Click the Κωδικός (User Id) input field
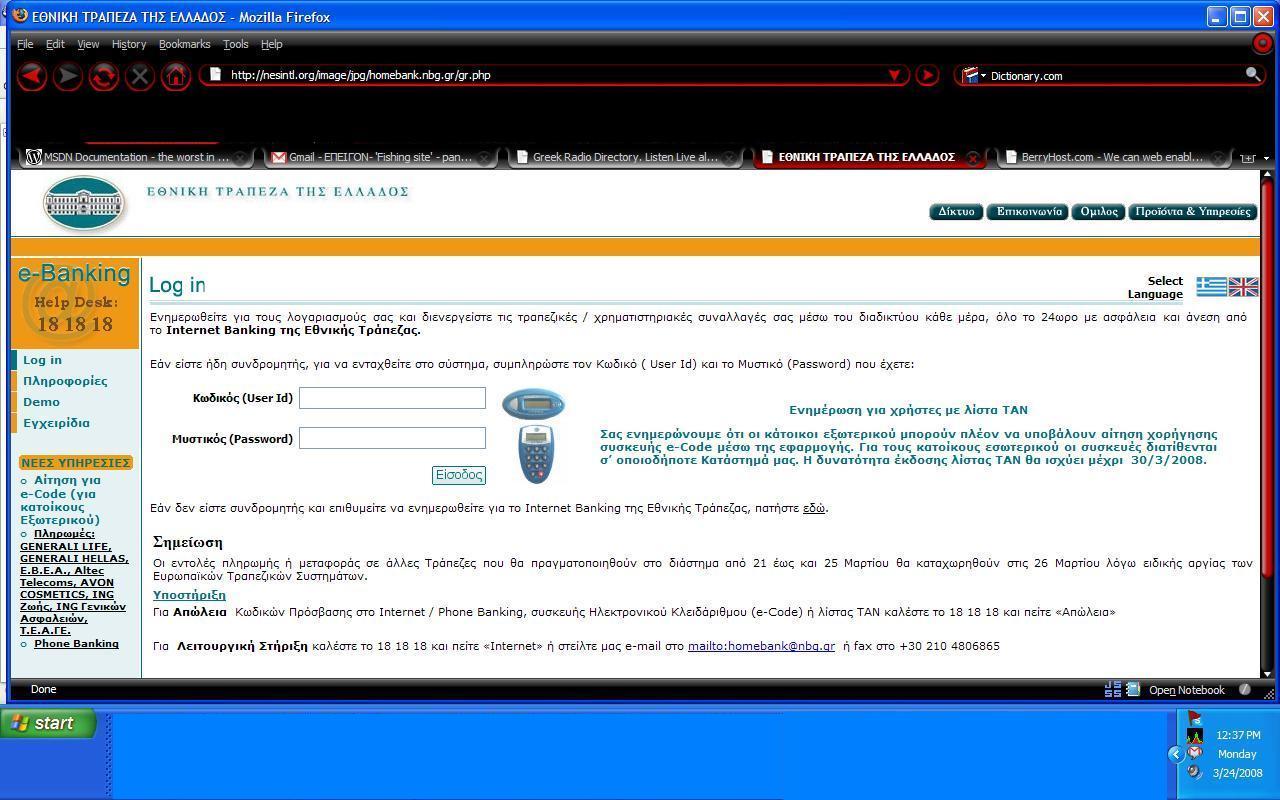The width and height of the screenshot is (1280, 800). pyautogui.click(x=392, y=398)
